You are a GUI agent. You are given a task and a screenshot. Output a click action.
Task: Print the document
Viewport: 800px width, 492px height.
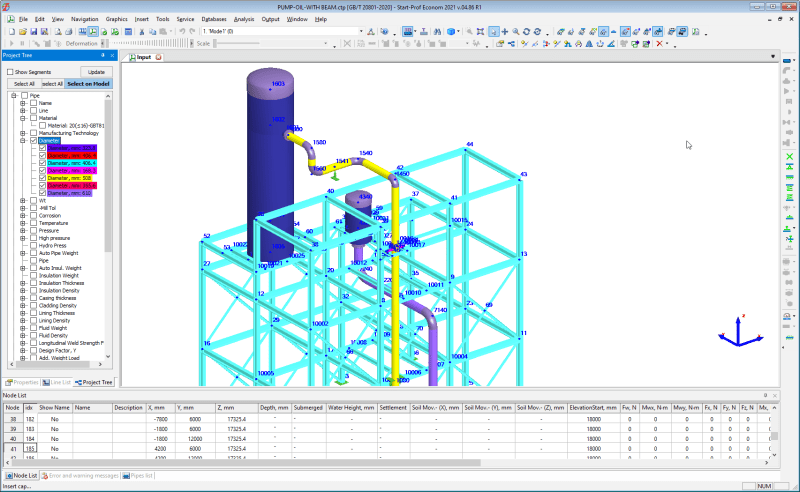pyautogui.click(x=68, y=32)
